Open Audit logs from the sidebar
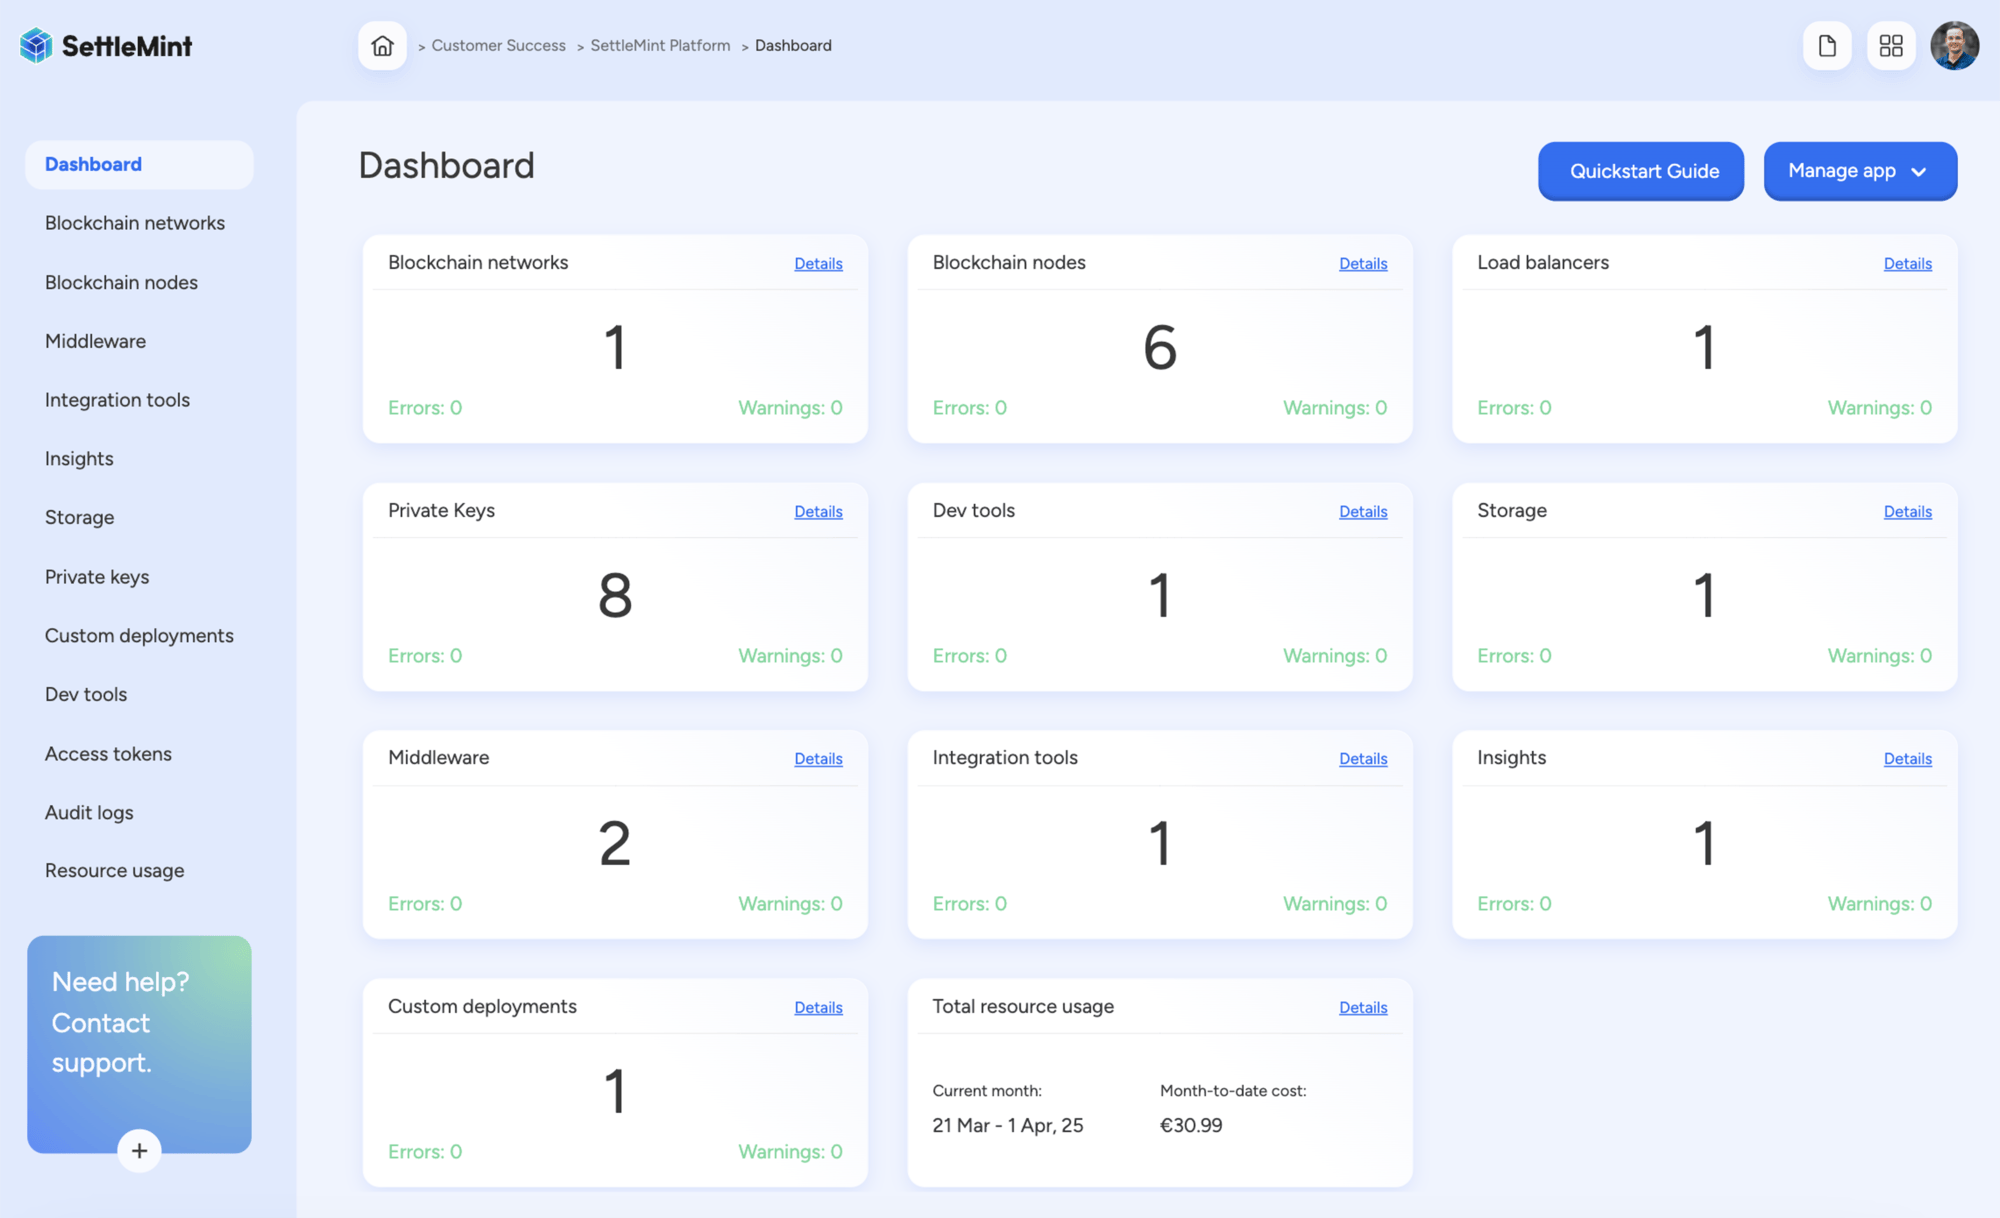This screenshot has height=1218, width=2000. coord(88,812)
